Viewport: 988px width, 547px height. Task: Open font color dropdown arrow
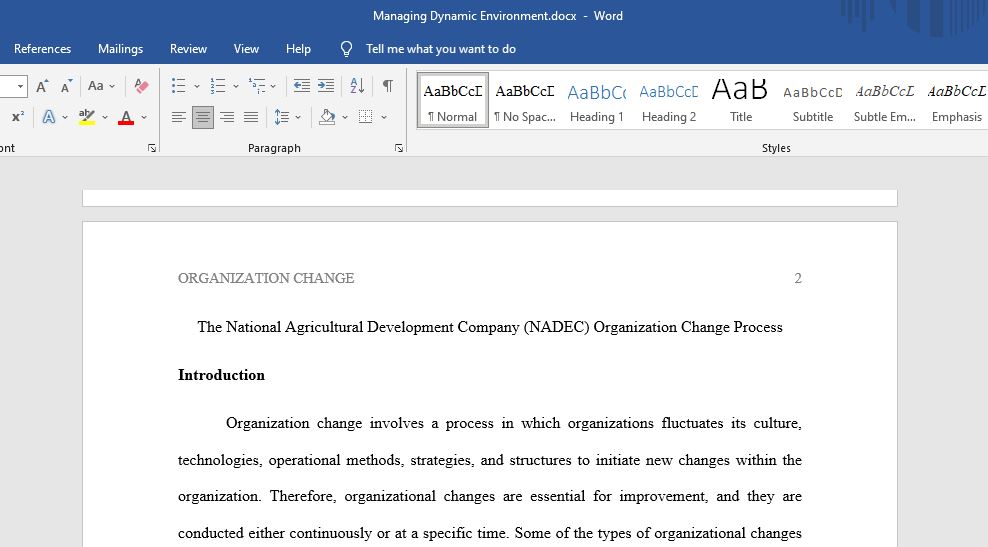coord(144,117)
